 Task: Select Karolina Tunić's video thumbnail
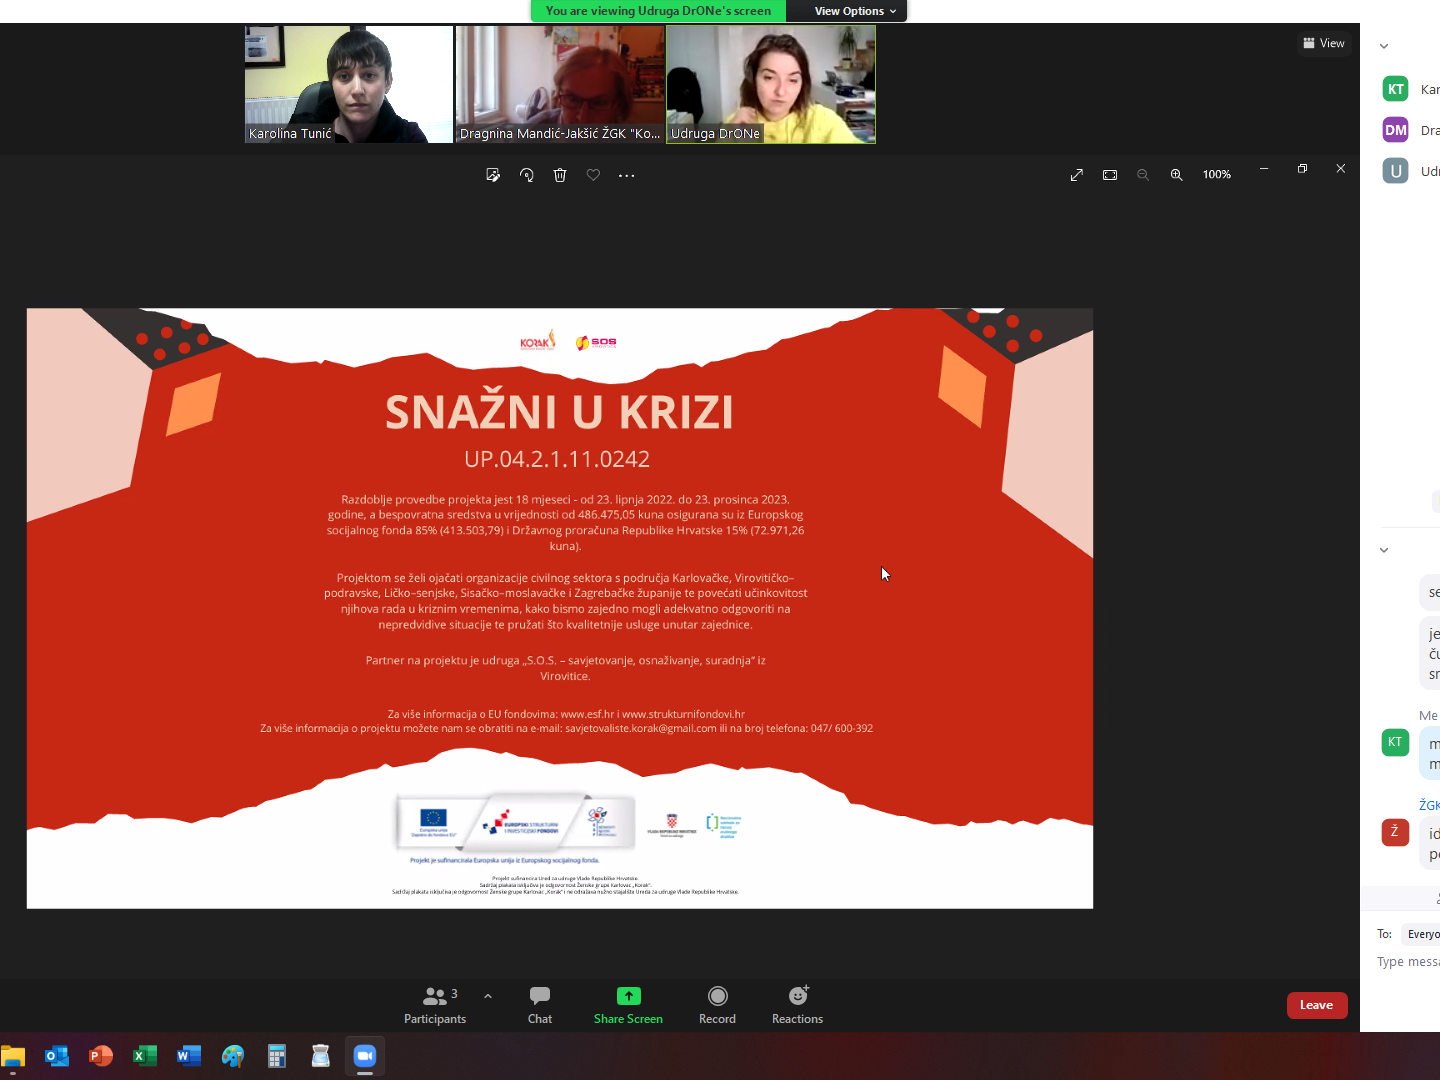click(x=349, y=84)
